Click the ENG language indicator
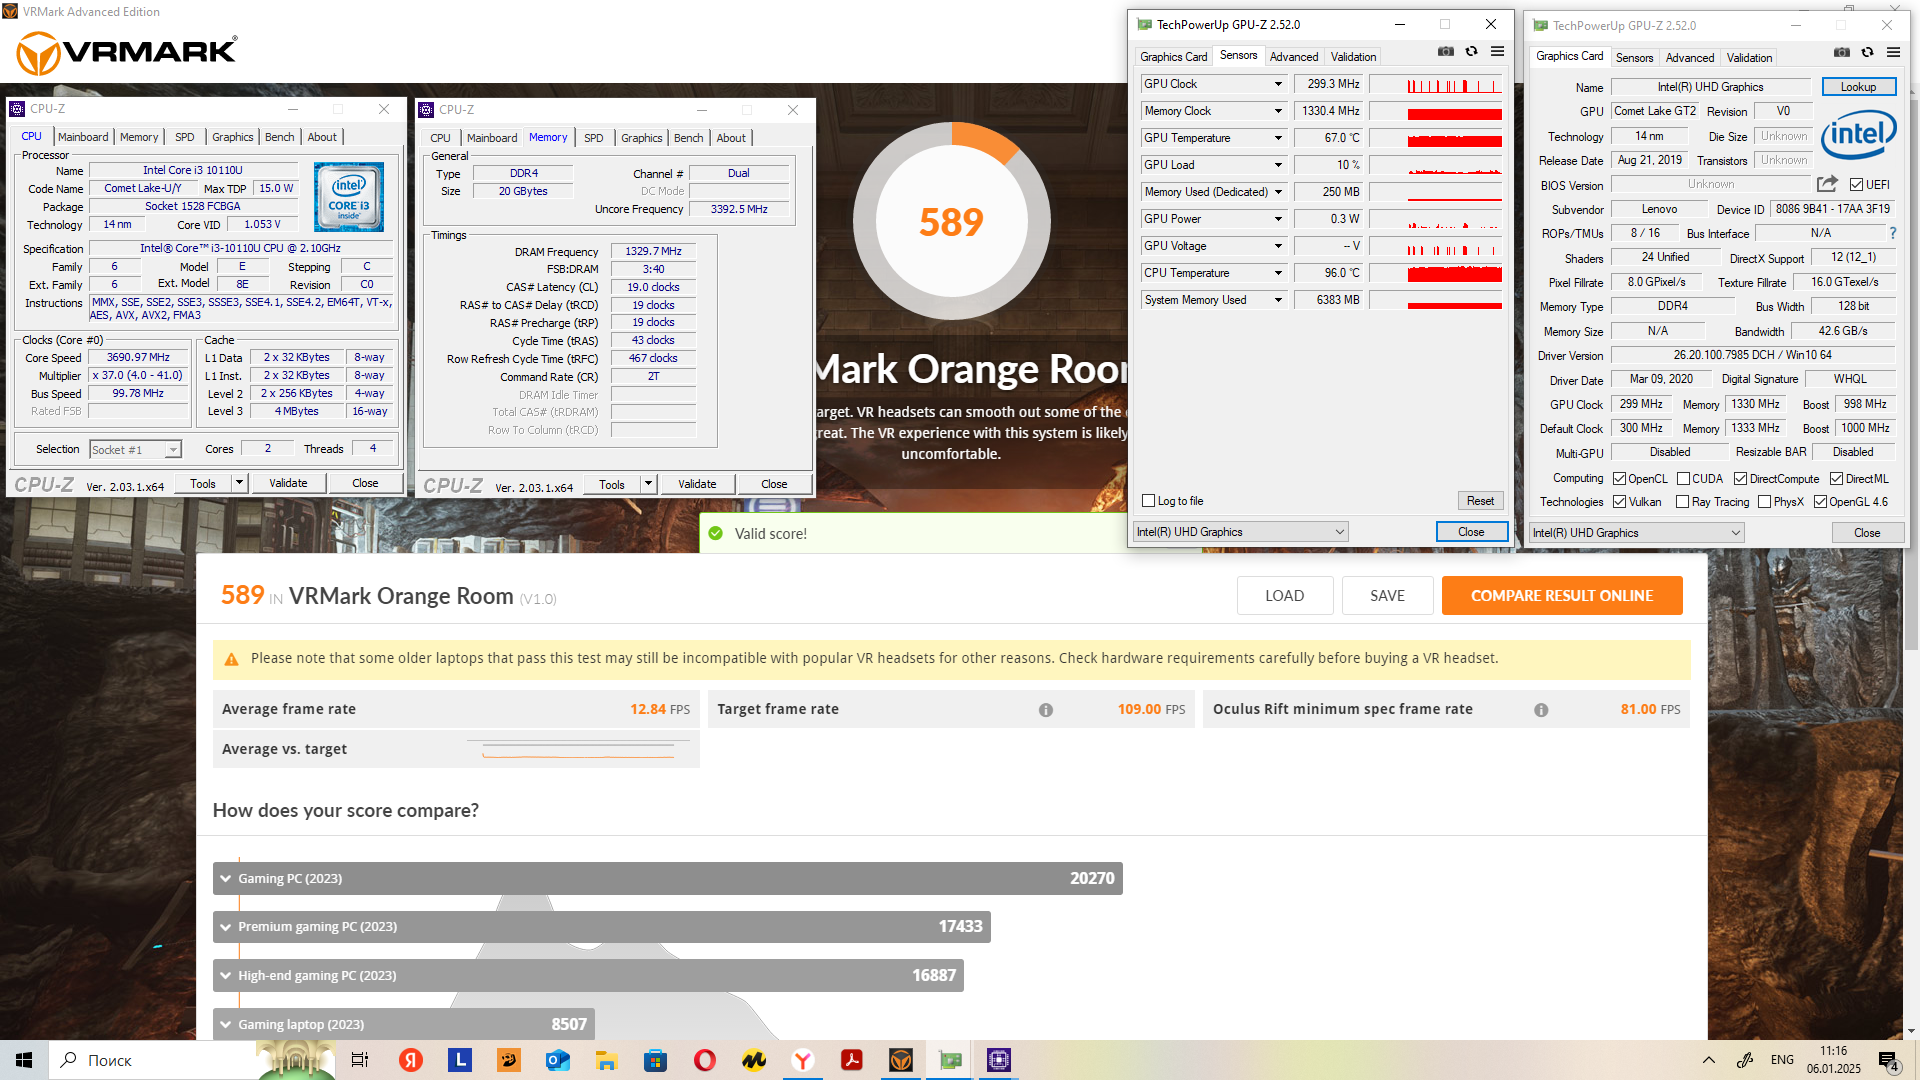This screenshot has height=1080, width=1920. [1782, 1060]
